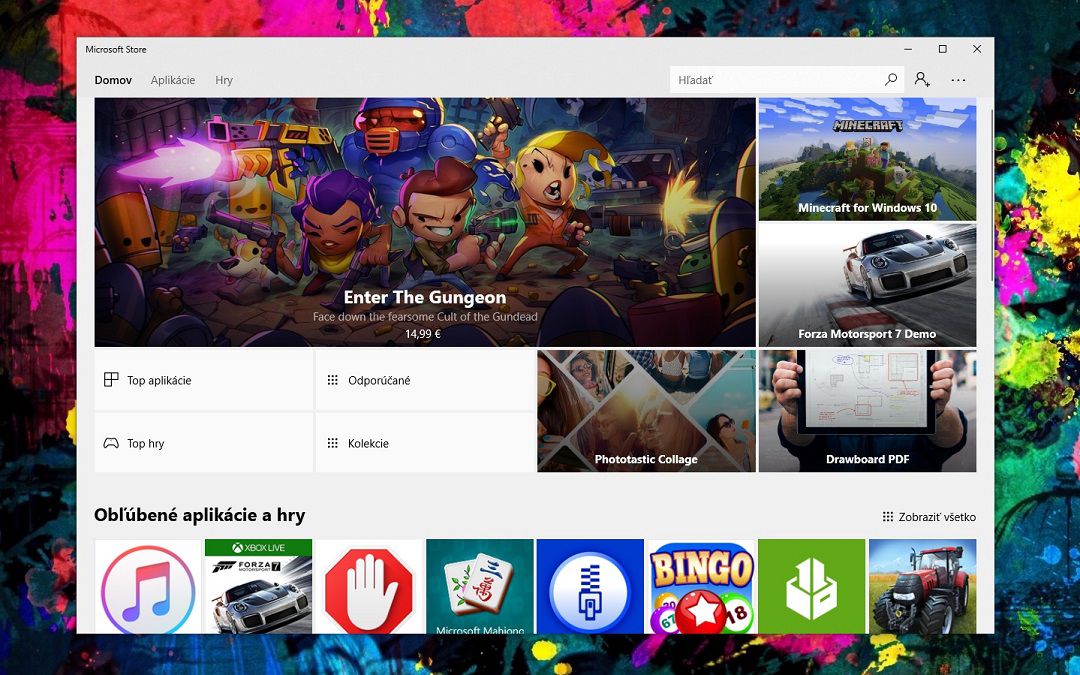Click the Obľúbené aplikácie a hry heading
The width and height of the screenshot is (1080, 675).
199,515
